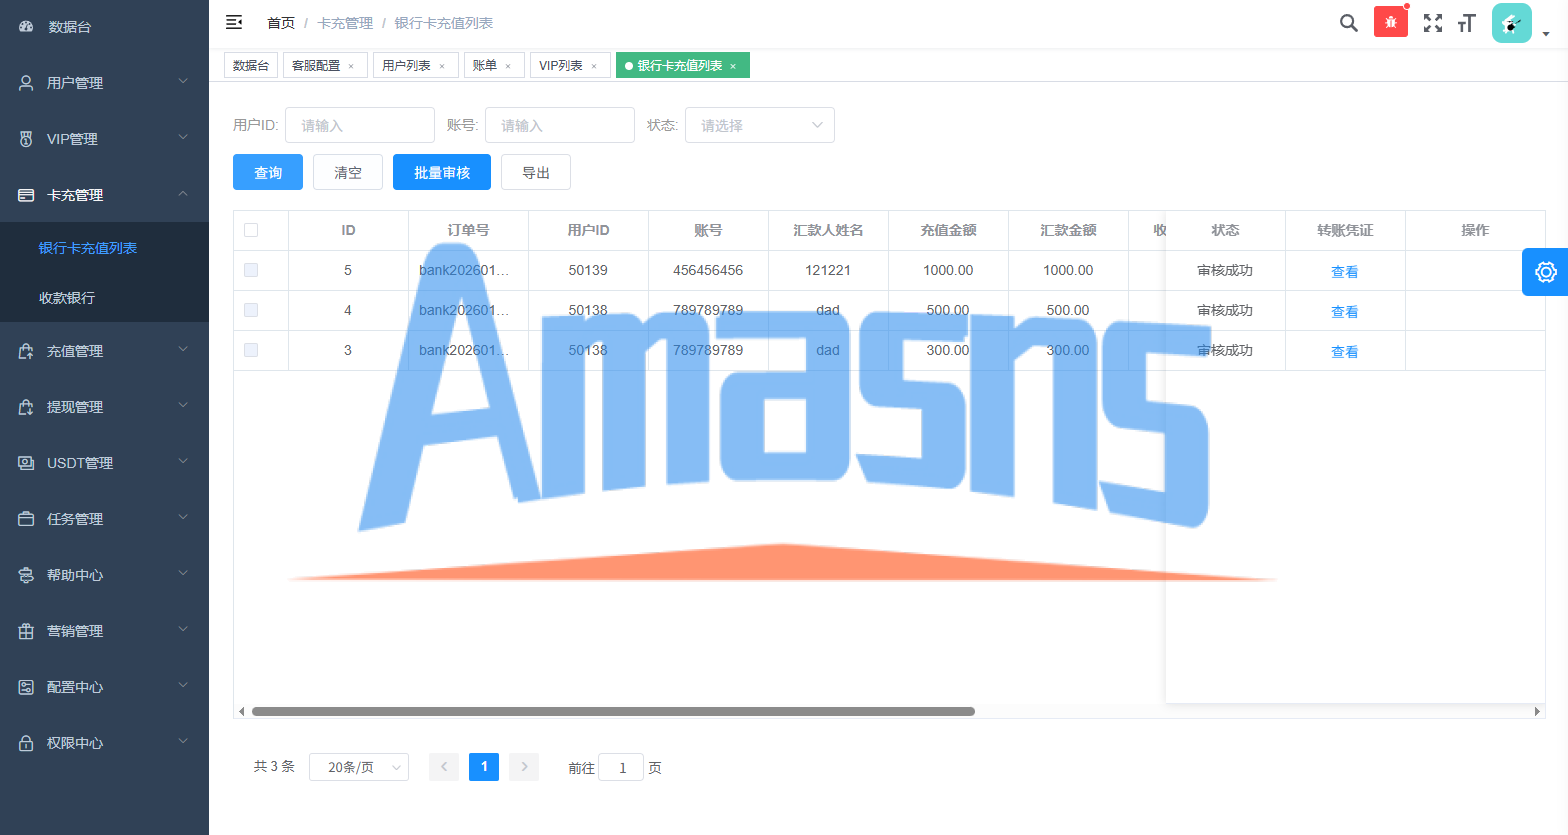Select 银行卡充值列表 in the sidebar
Viewport: 1568px width, 835px height.
coord(104,248)
